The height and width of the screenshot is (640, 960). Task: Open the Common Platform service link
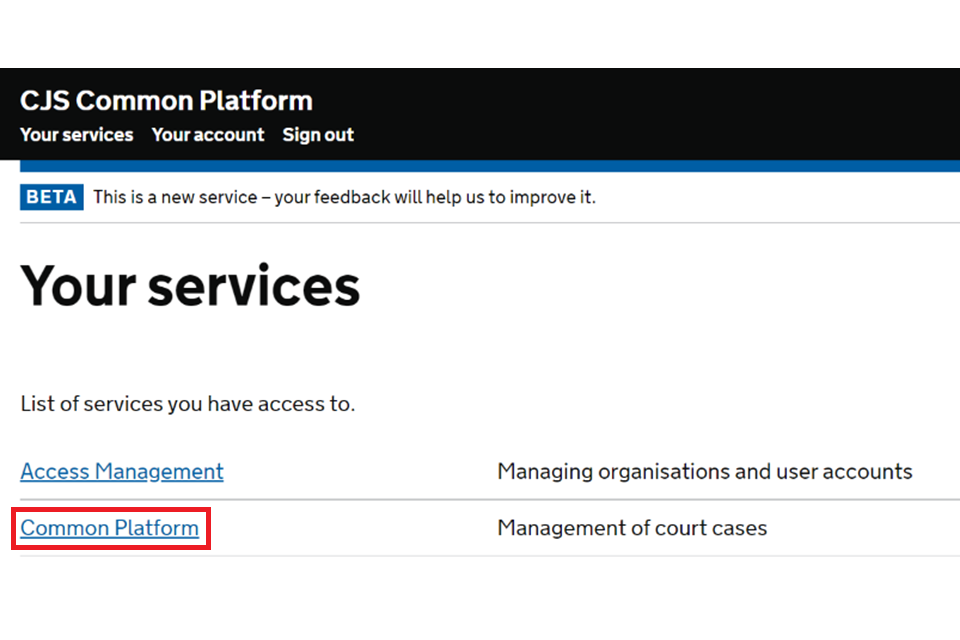pos(110,527)
